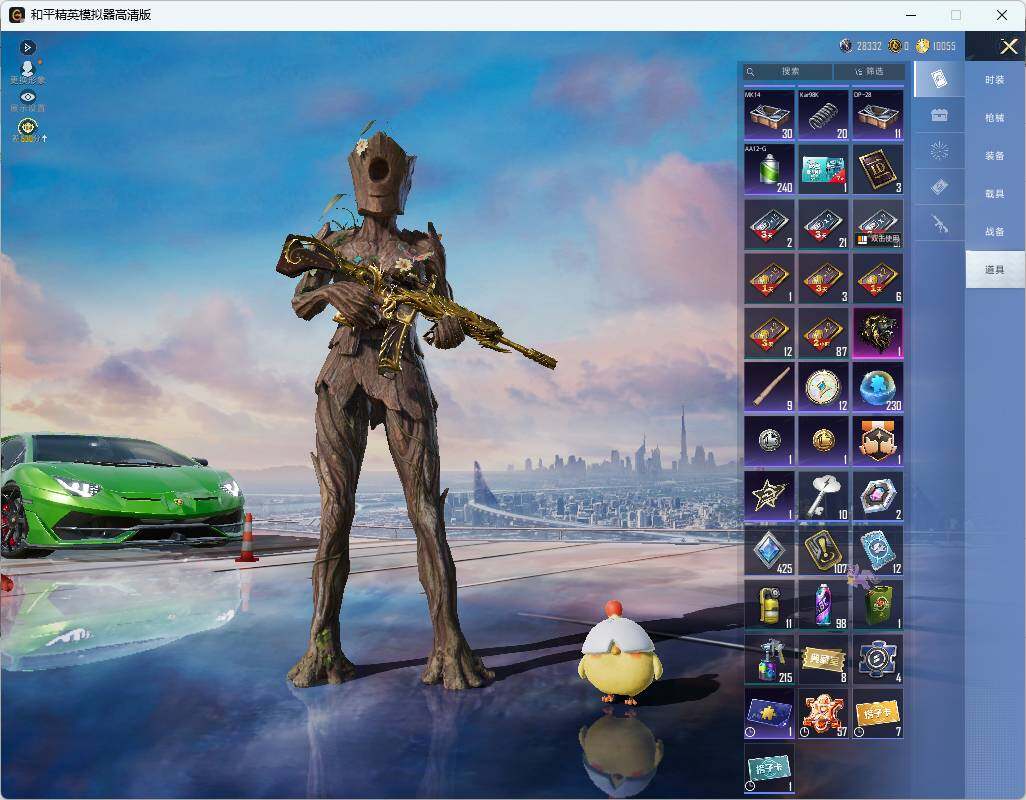Select the orange star badge with 57
1026x800 pixels.
pyautogui.click(x=824, y=714)
